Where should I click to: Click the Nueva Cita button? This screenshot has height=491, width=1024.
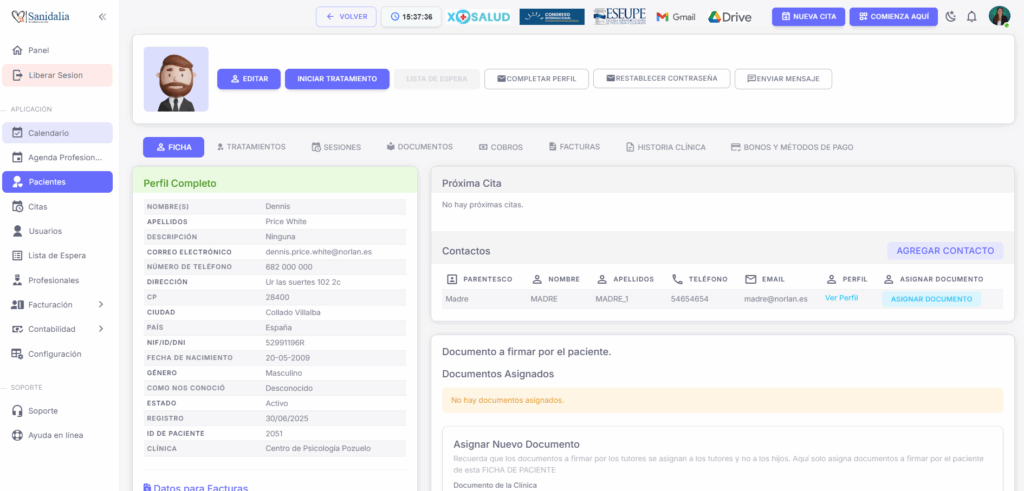(x=808, y=17)
